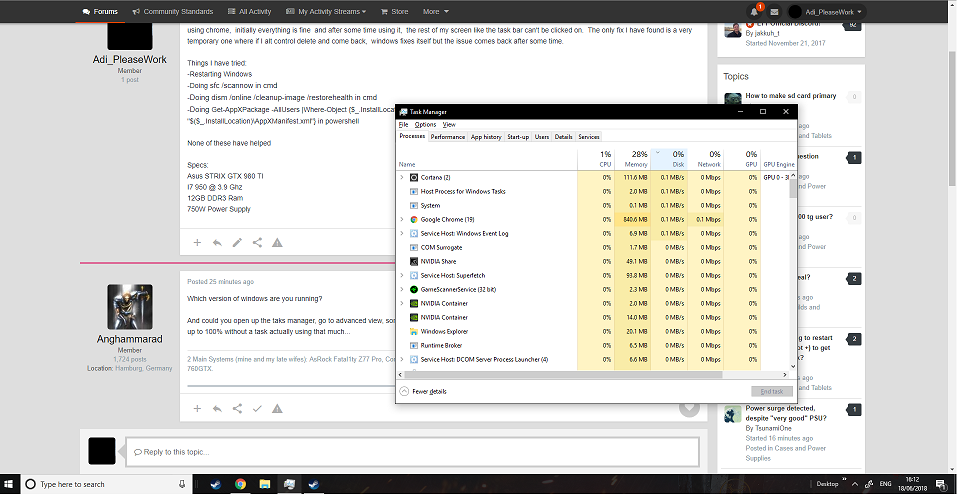Click the Windows taskbar search box
This screenshot has height=495, width=959.
(104, 484)
